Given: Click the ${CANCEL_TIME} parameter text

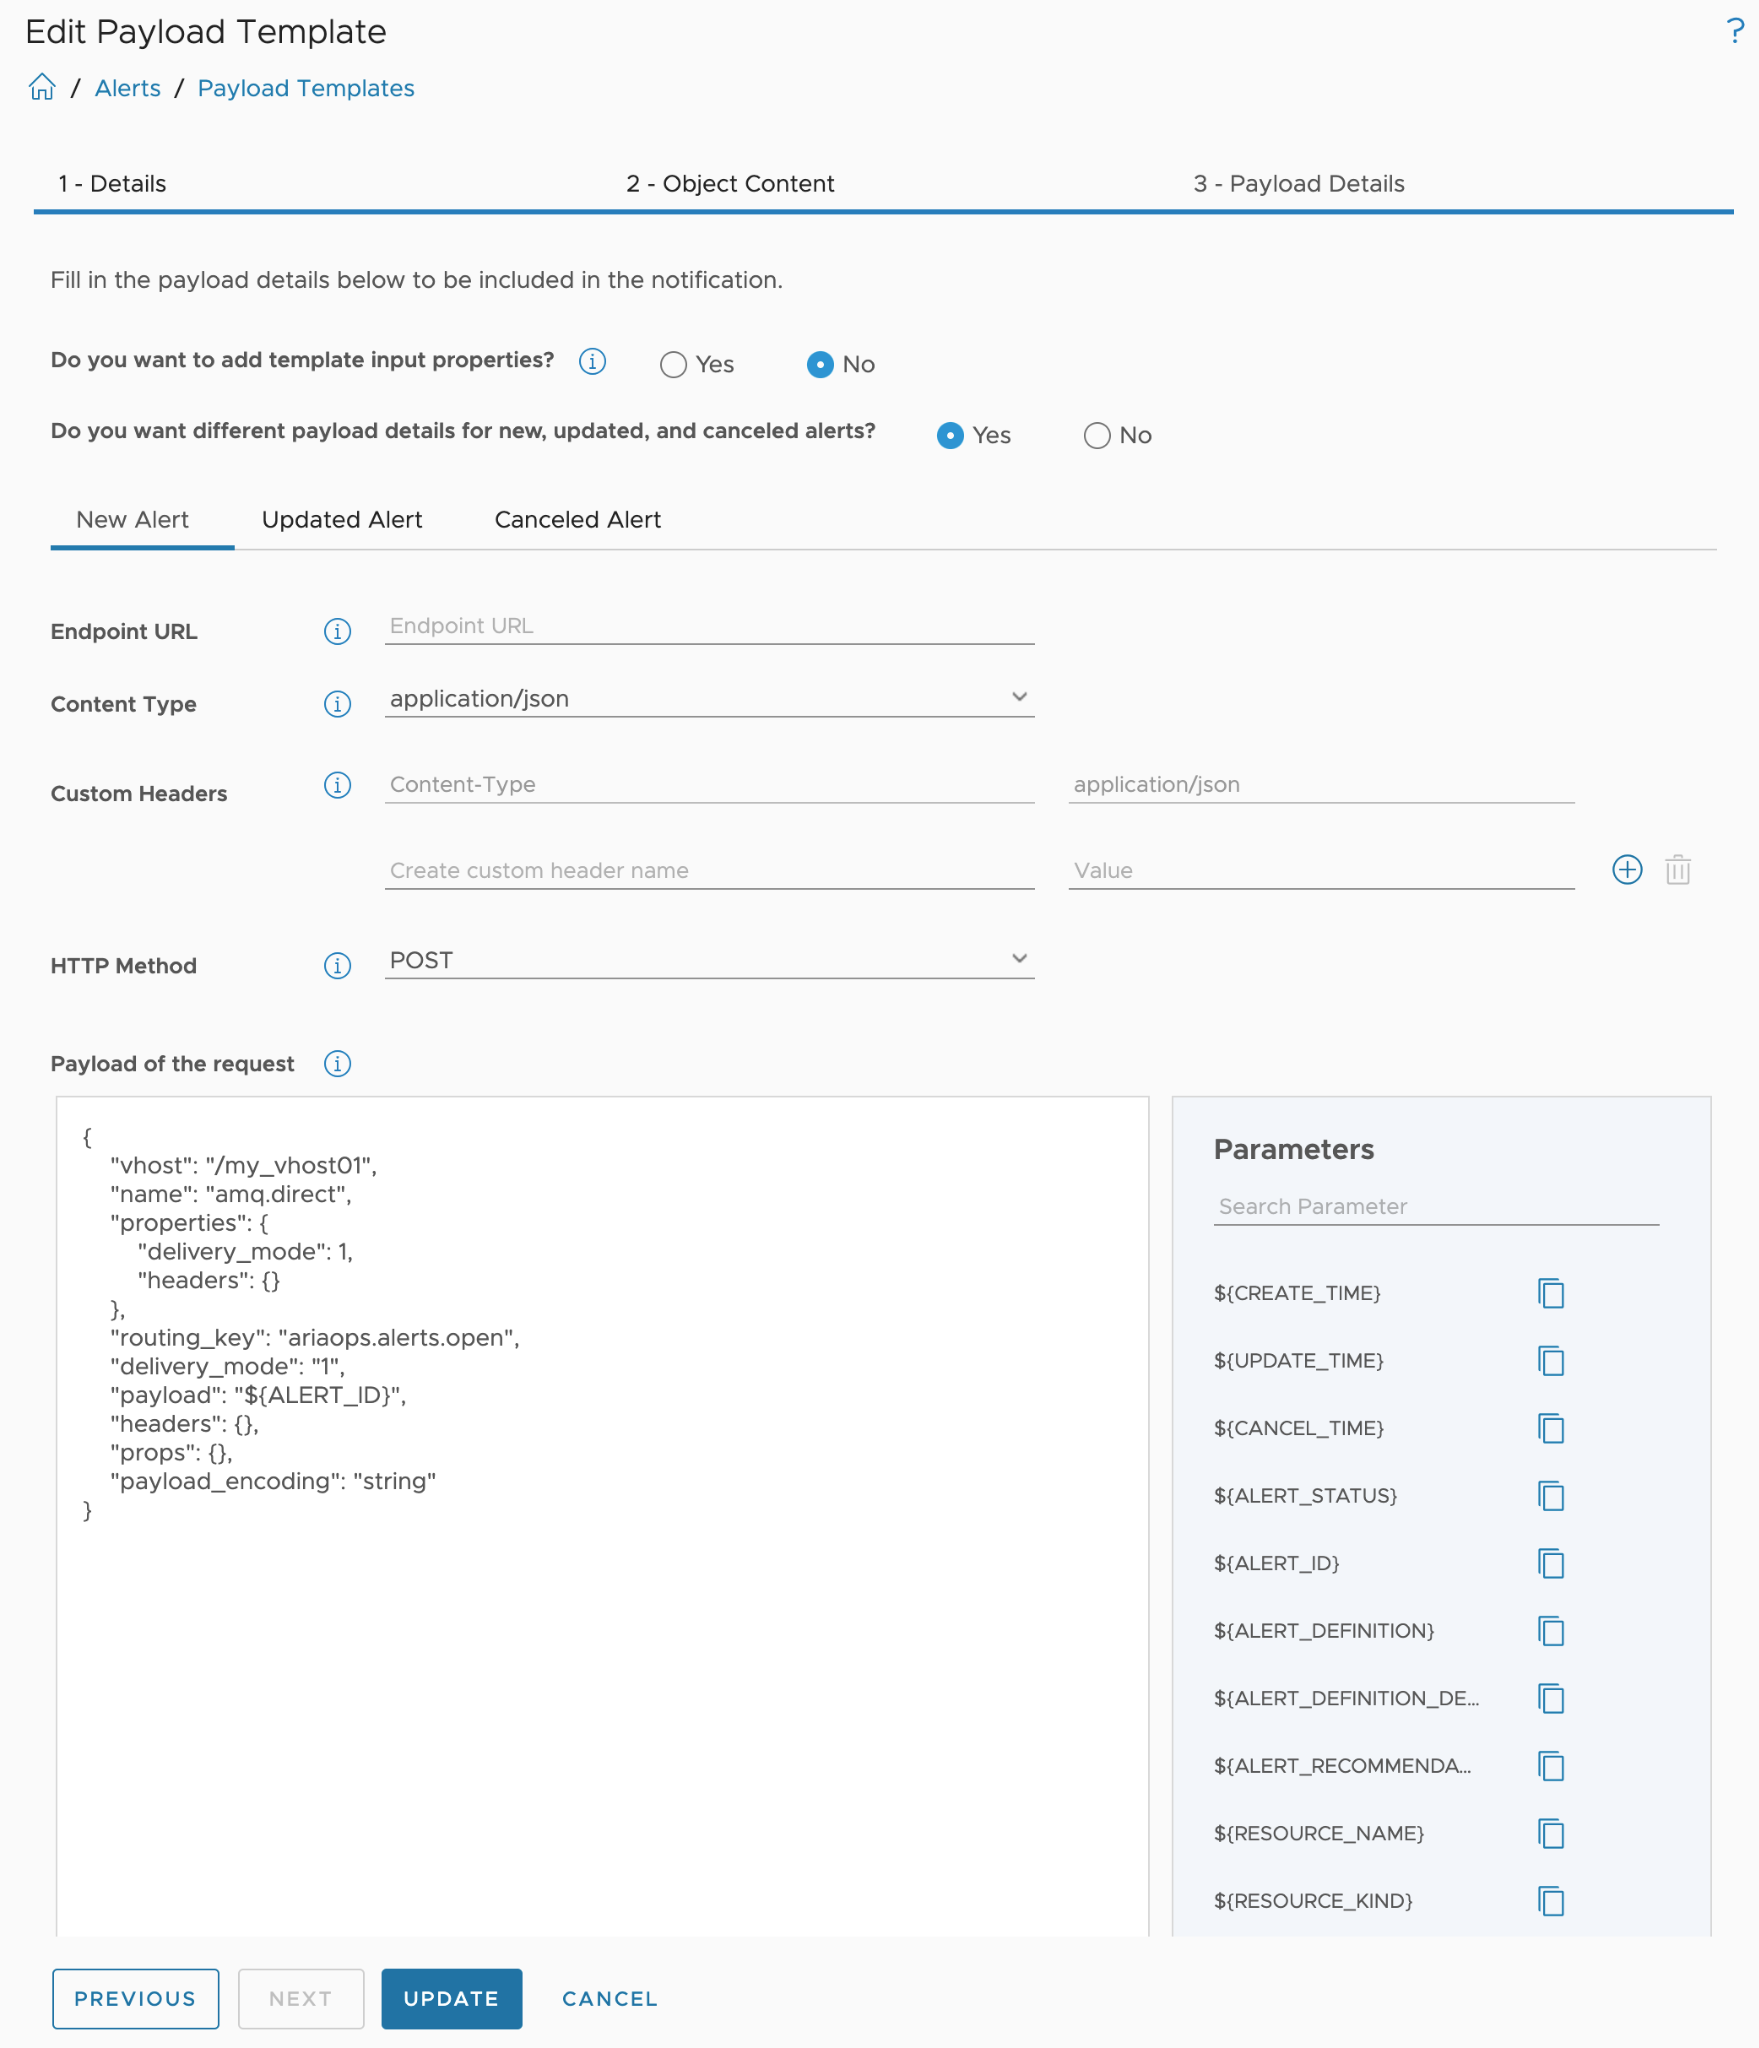Looking at the screenshot, I should [1298, 1428].
